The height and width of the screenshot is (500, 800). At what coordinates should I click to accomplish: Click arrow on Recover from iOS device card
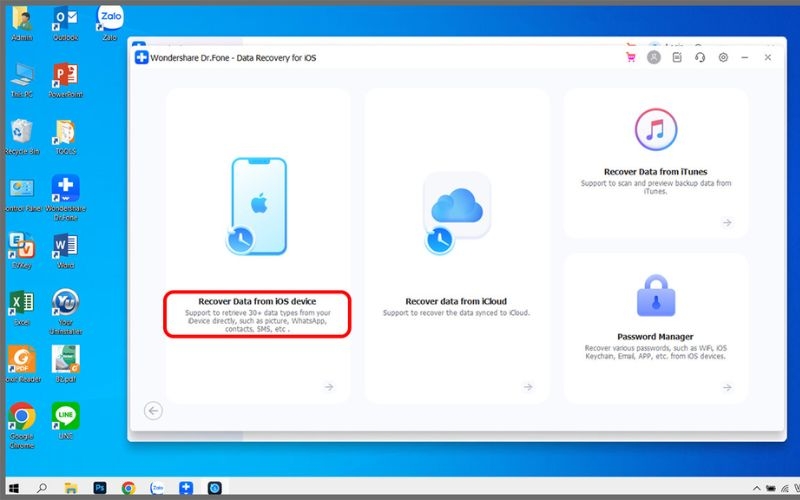[329, 387]
